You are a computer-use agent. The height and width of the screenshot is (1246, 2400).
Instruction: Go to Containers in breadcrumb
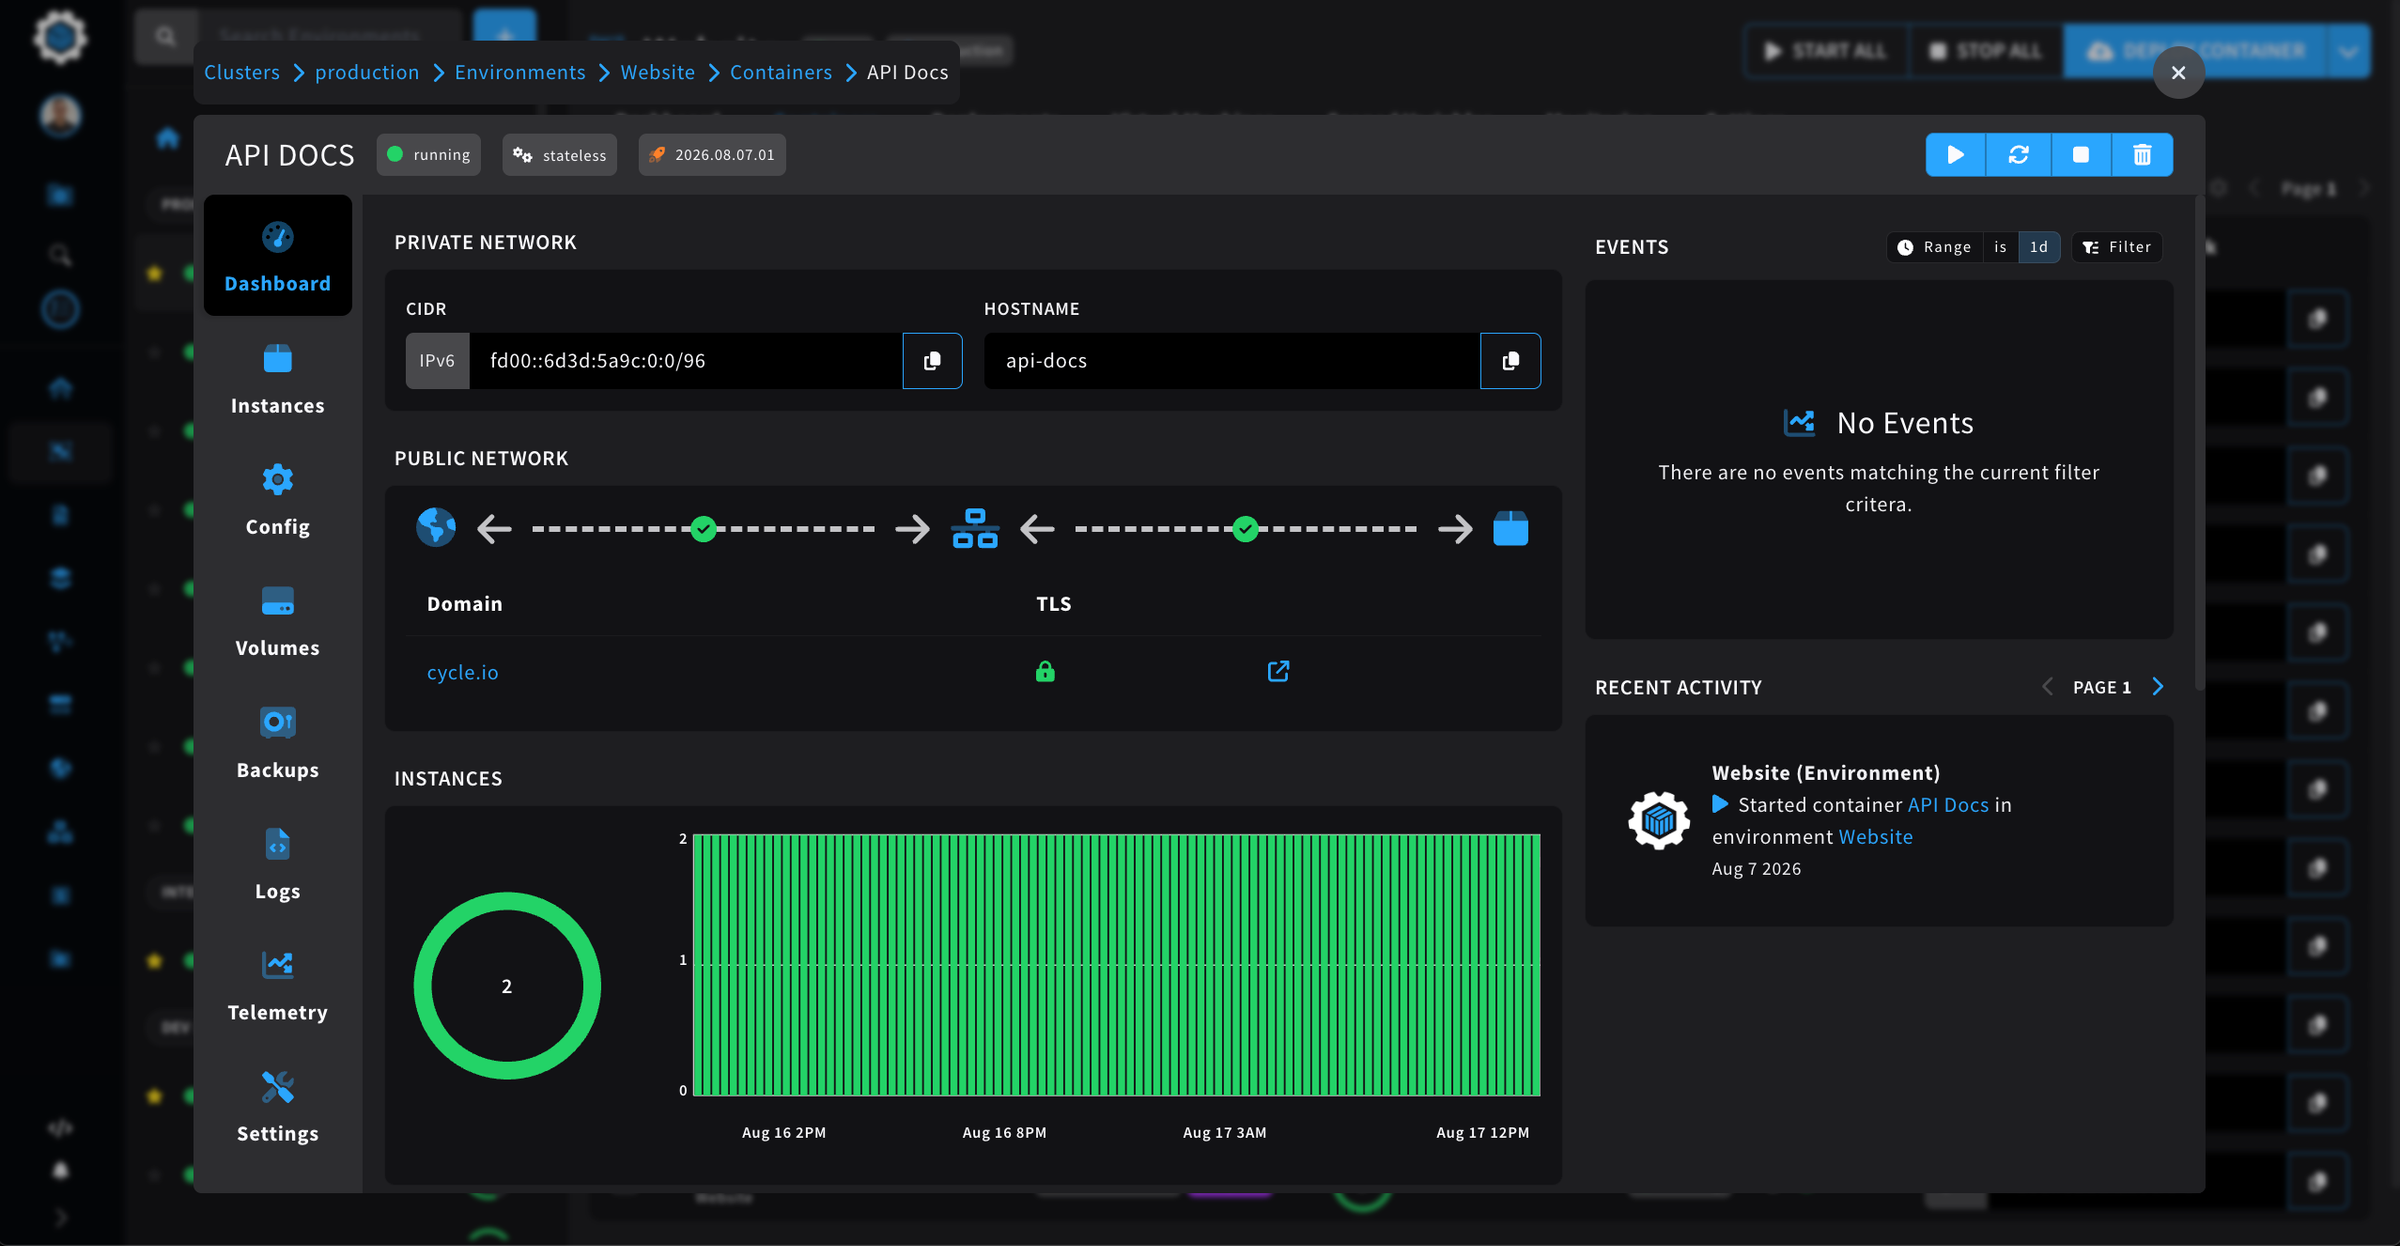pos(781,72)
